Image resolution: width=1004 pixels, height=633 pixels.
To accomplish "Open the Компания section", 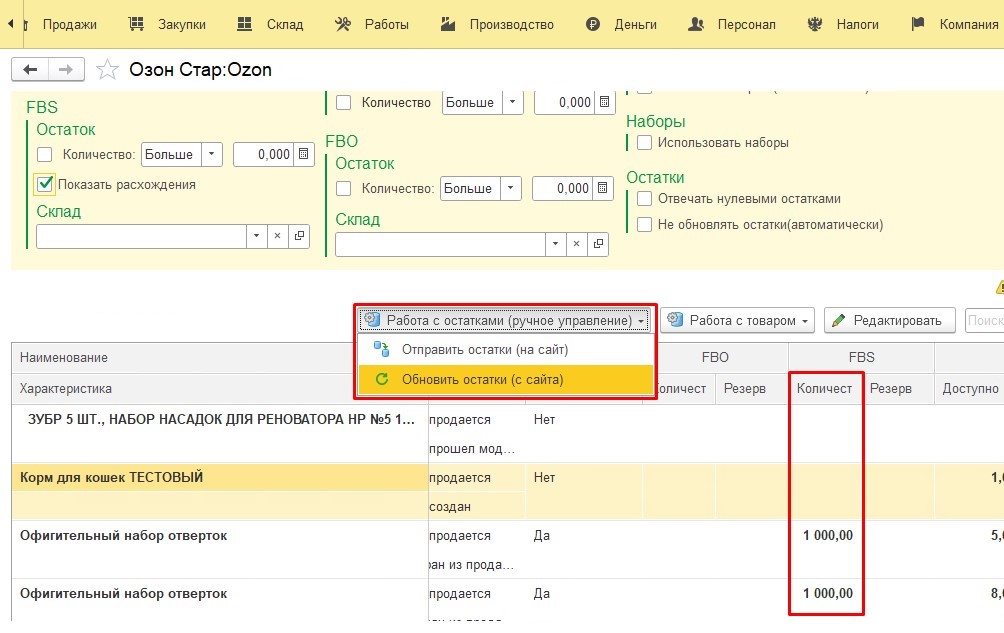I will (x=969, y=24).
